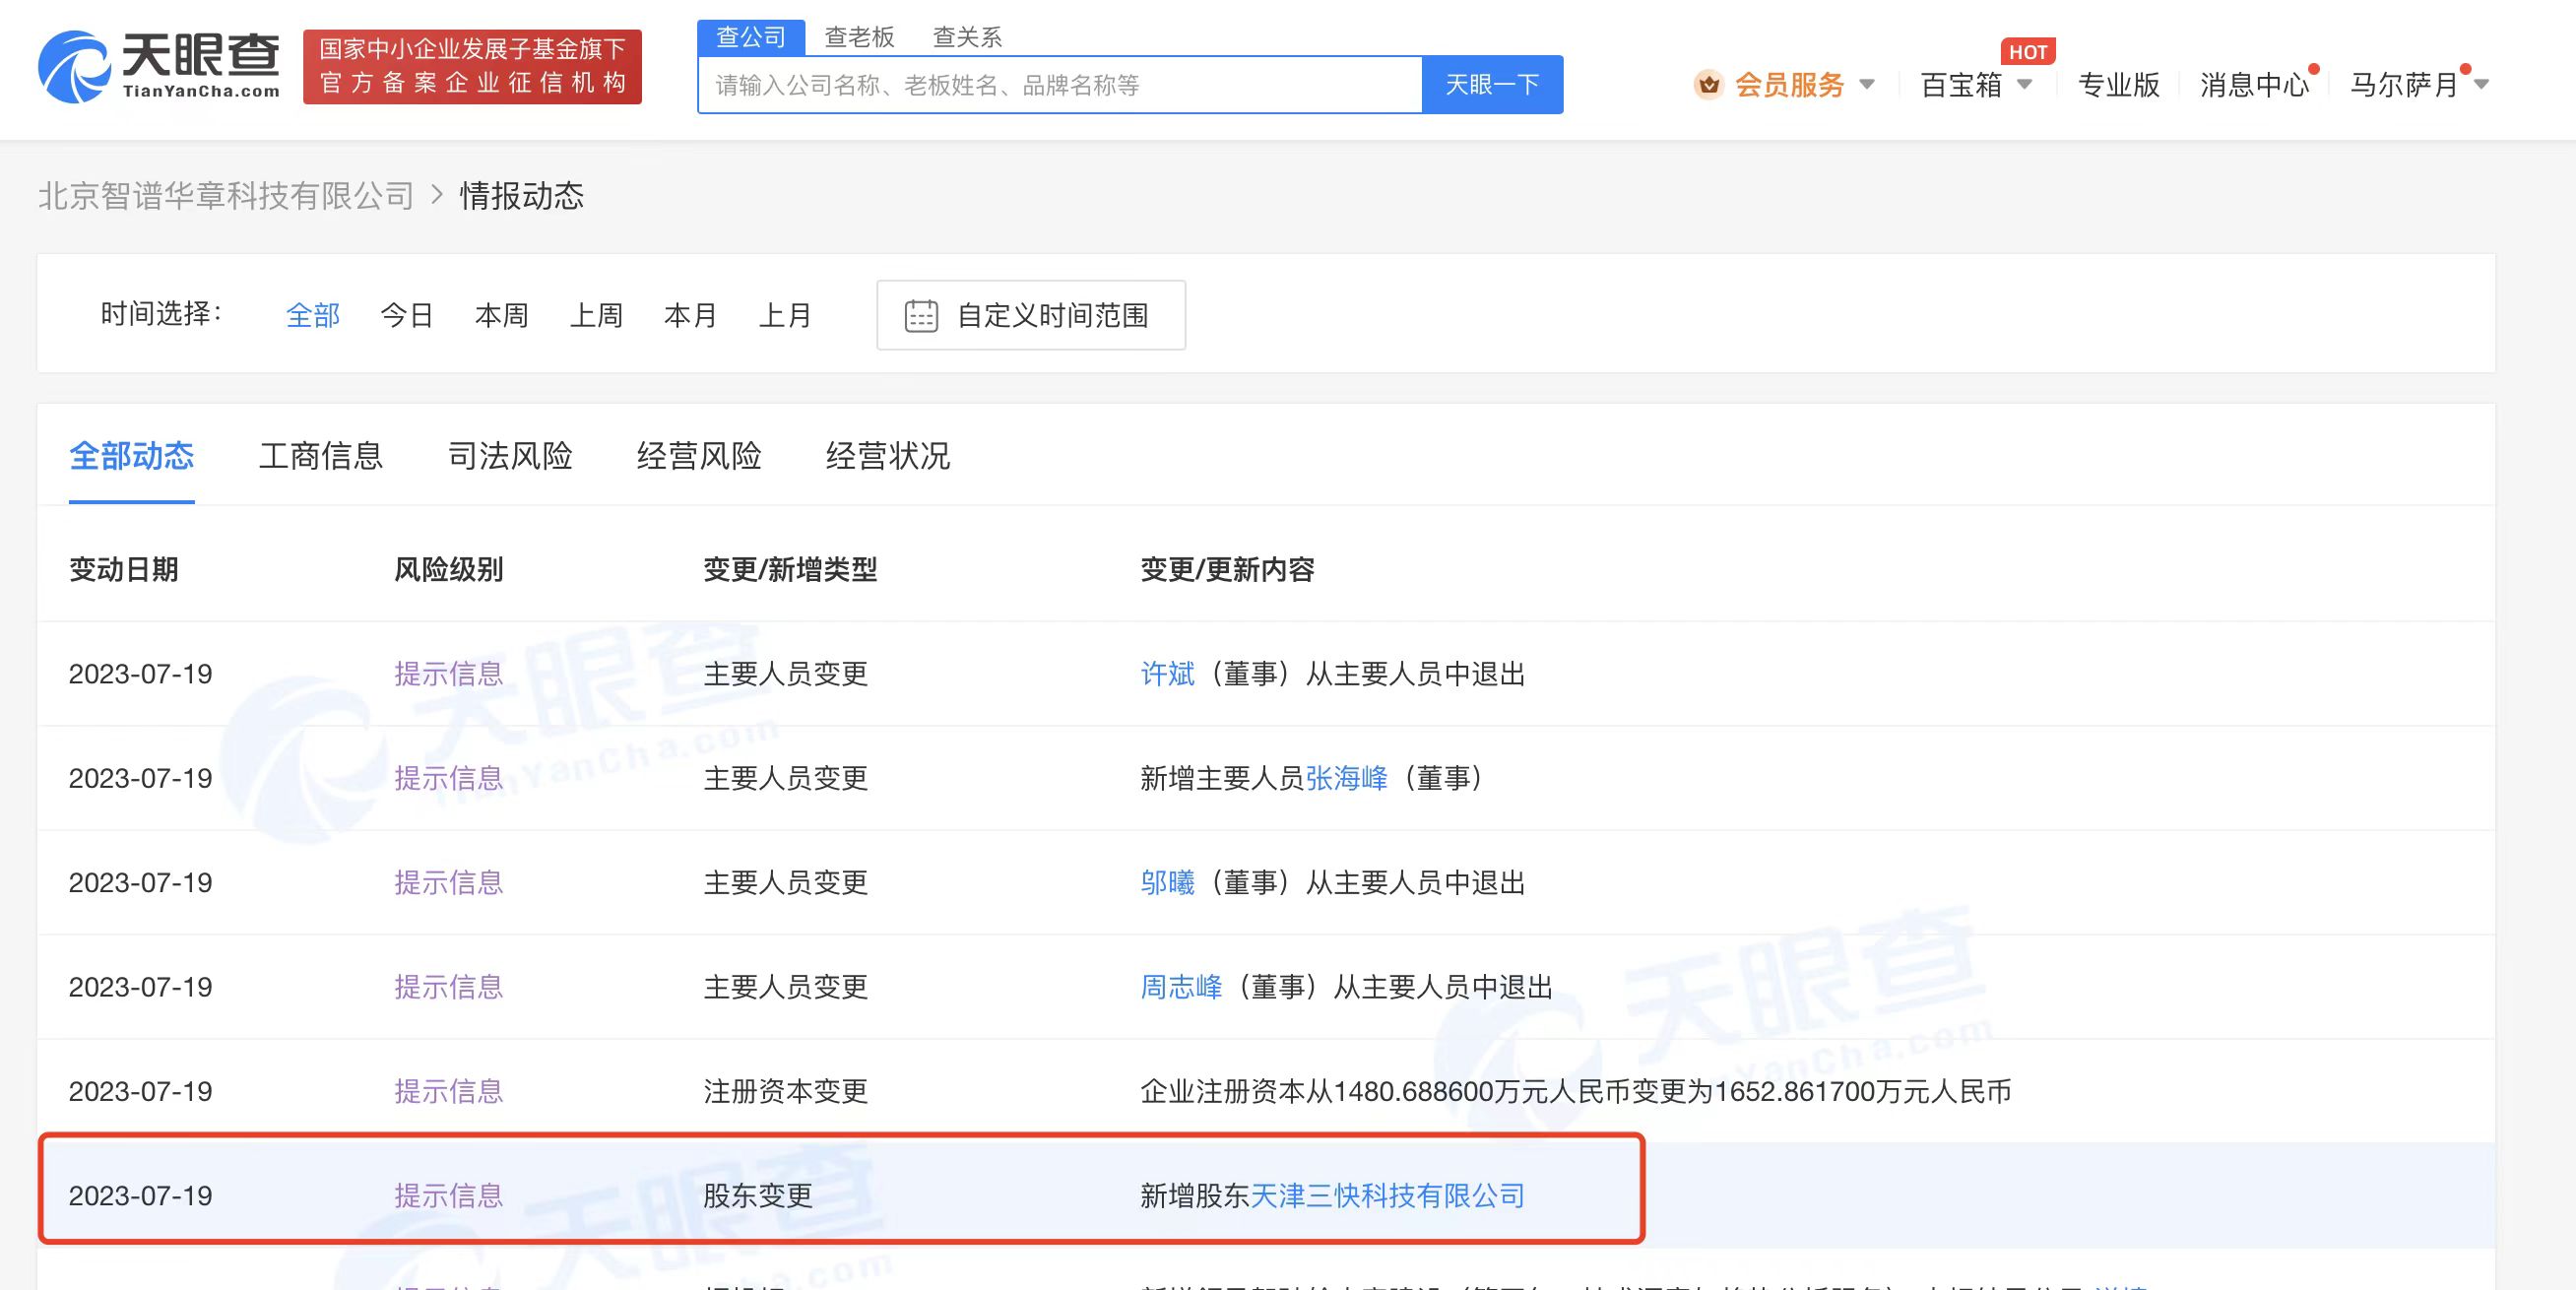Click 股东变更 type cell

coord(758,1196)
